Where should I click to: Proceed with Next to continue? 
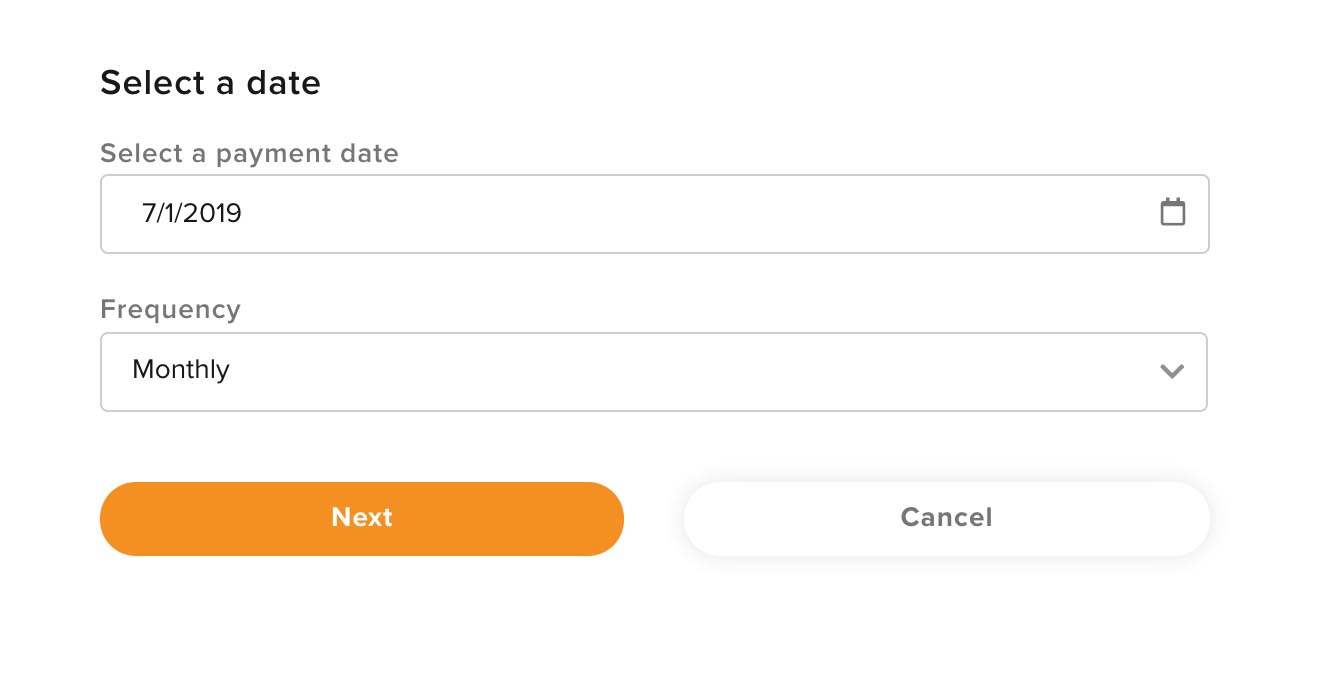362,518
